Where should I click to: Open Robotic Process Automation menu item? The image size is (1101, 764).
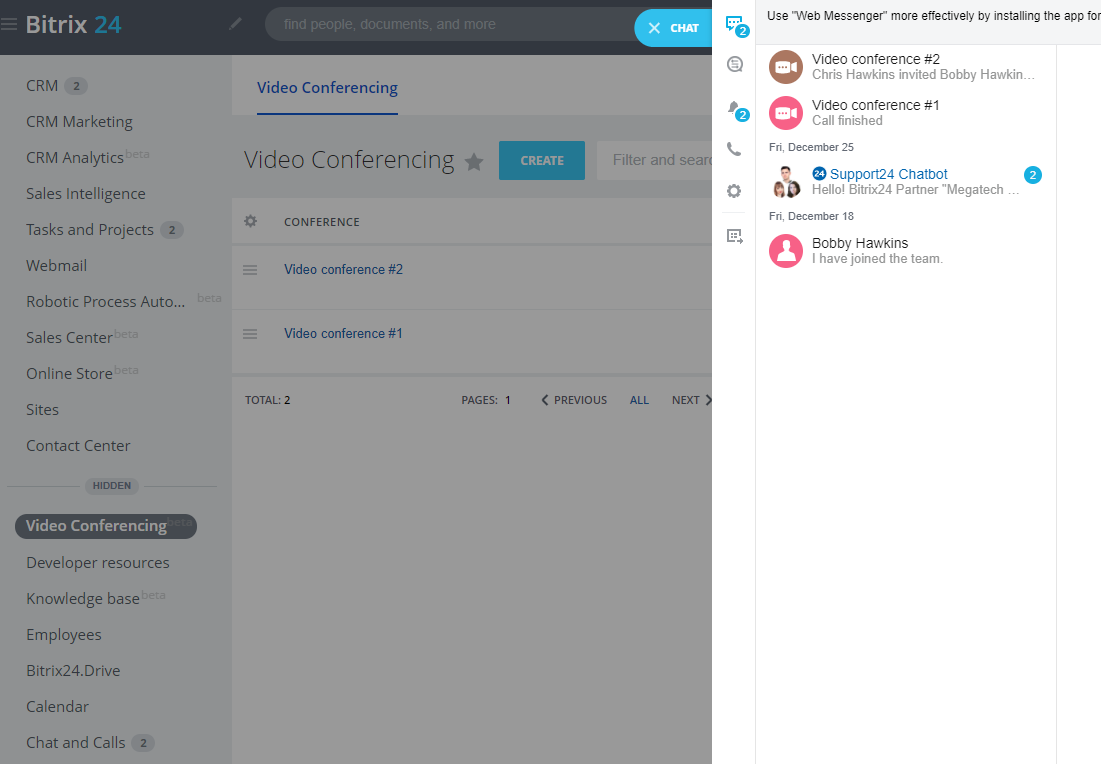click(106, 302)
